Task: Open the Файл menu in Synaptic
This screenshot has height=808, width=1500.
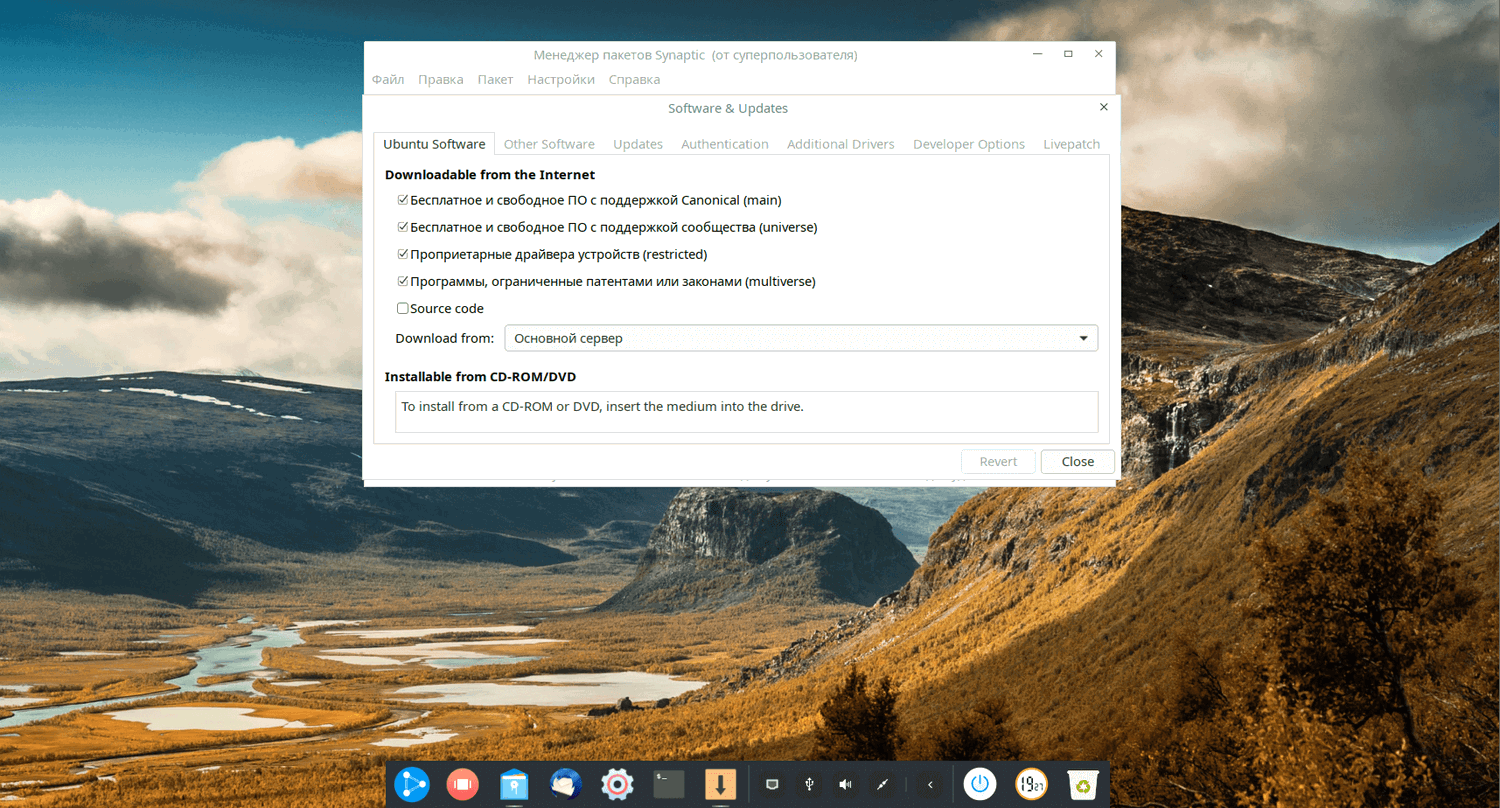Action: [x=388, y=79]
